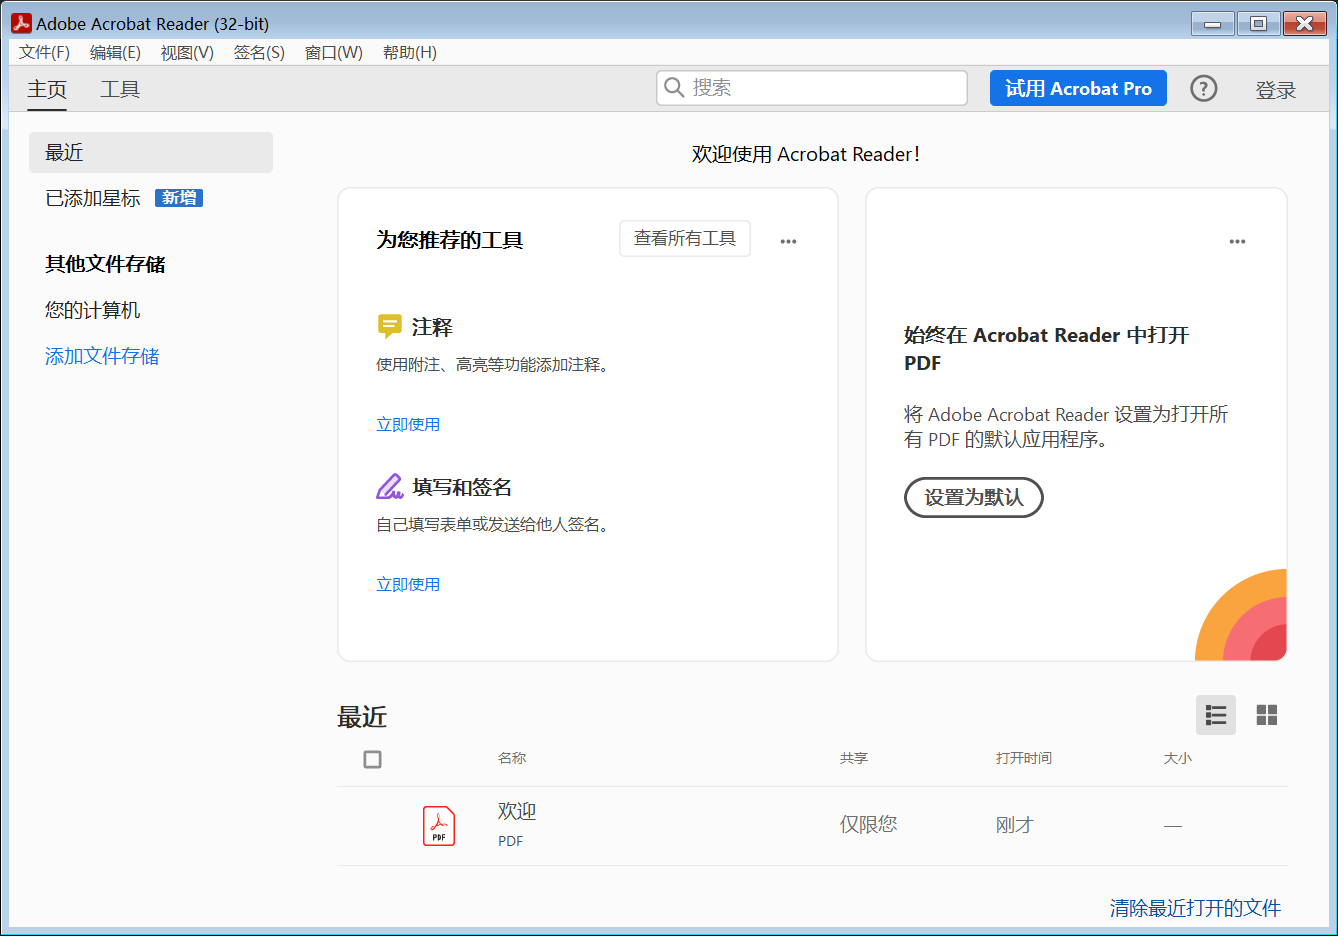This screenshot has height=936, width=1338.
Task: Click the magnifier icon in search box
Action: [675, 88]
